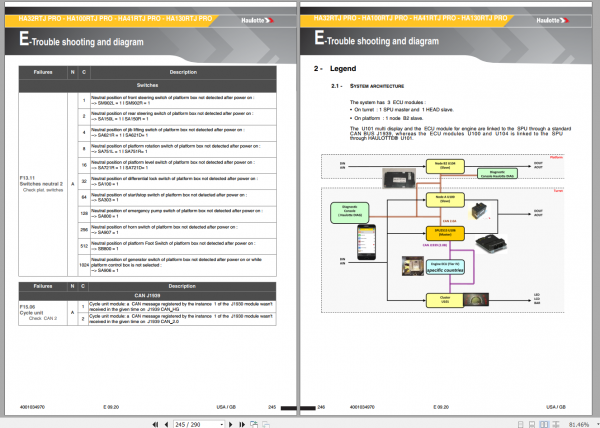Click the differential lock switch description row
Screen dimensions: 600x428
(183, 181)
